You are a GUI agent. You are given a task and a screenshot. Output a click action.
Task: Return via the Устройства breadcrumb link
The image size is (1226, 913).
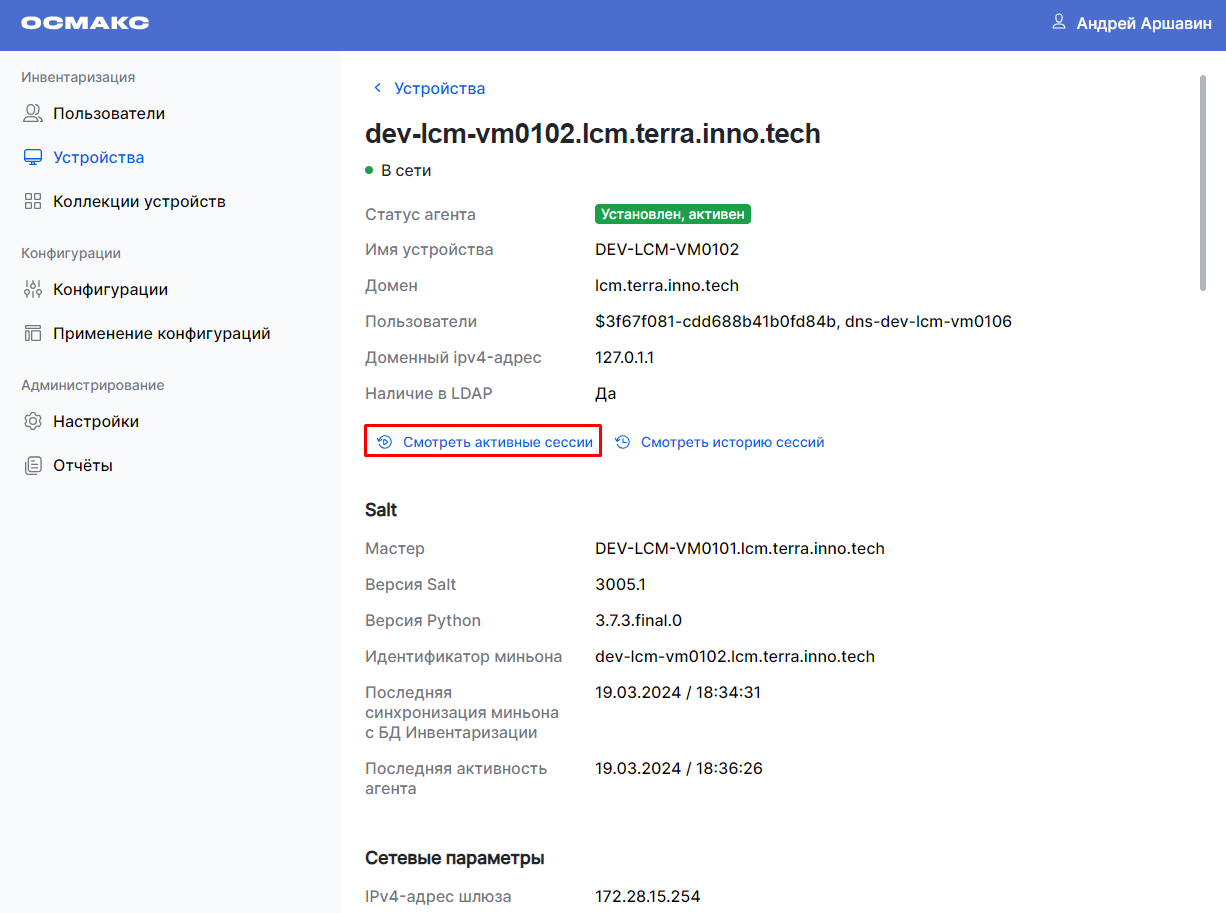click(439, 88)
